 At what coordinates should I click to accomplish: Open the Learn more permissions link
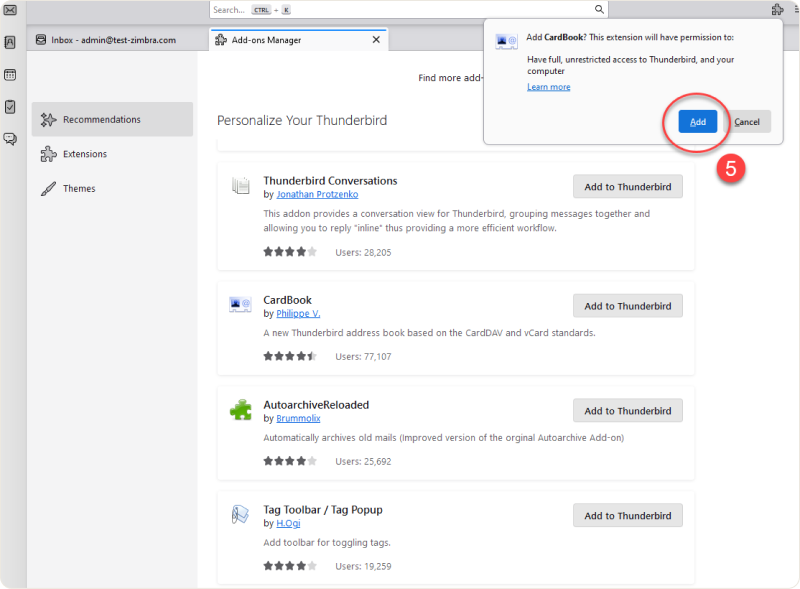coord(548,87)
